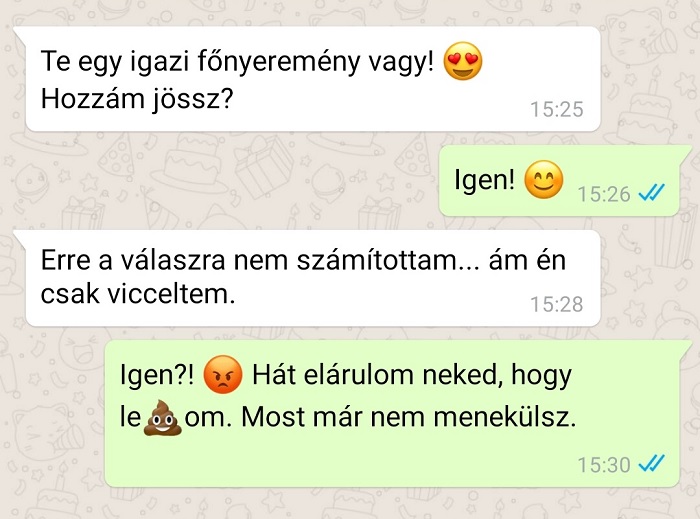The image size is (700, 519).
Task: Click the smiling blush emoji after Igen!
Action: click(543, 179)
